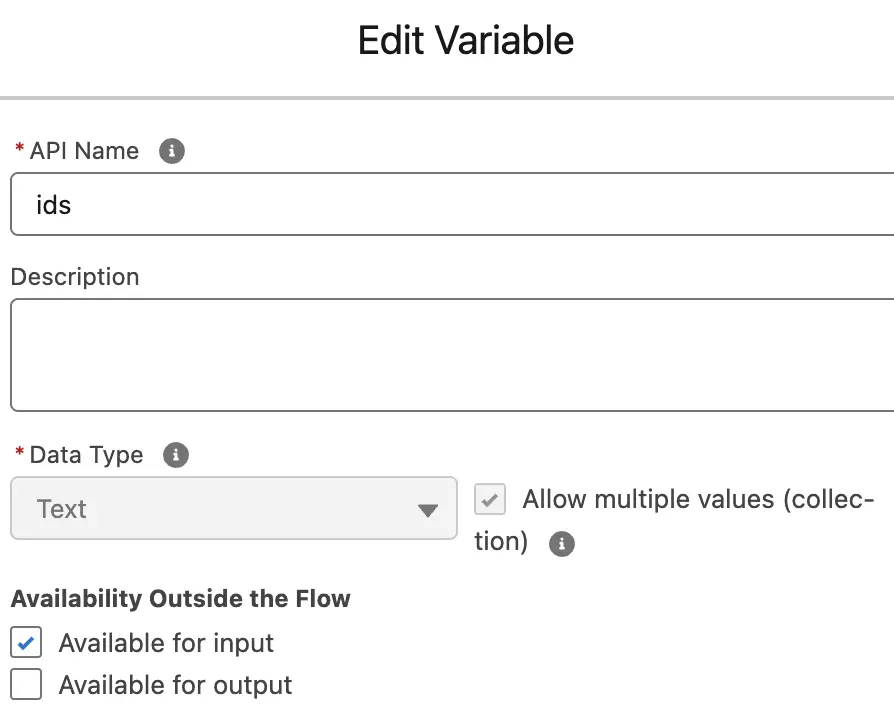
Task: Toggle the Allow multiple values checkbox
Action: [490, 499]
